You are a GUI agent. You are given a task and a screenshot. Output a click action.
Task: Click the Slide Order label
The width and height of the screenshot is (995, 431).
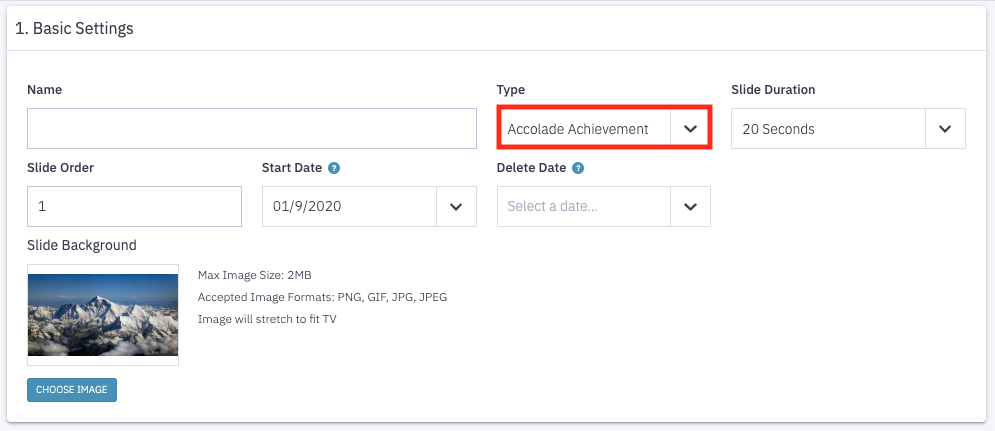click(x=60, y=168)
